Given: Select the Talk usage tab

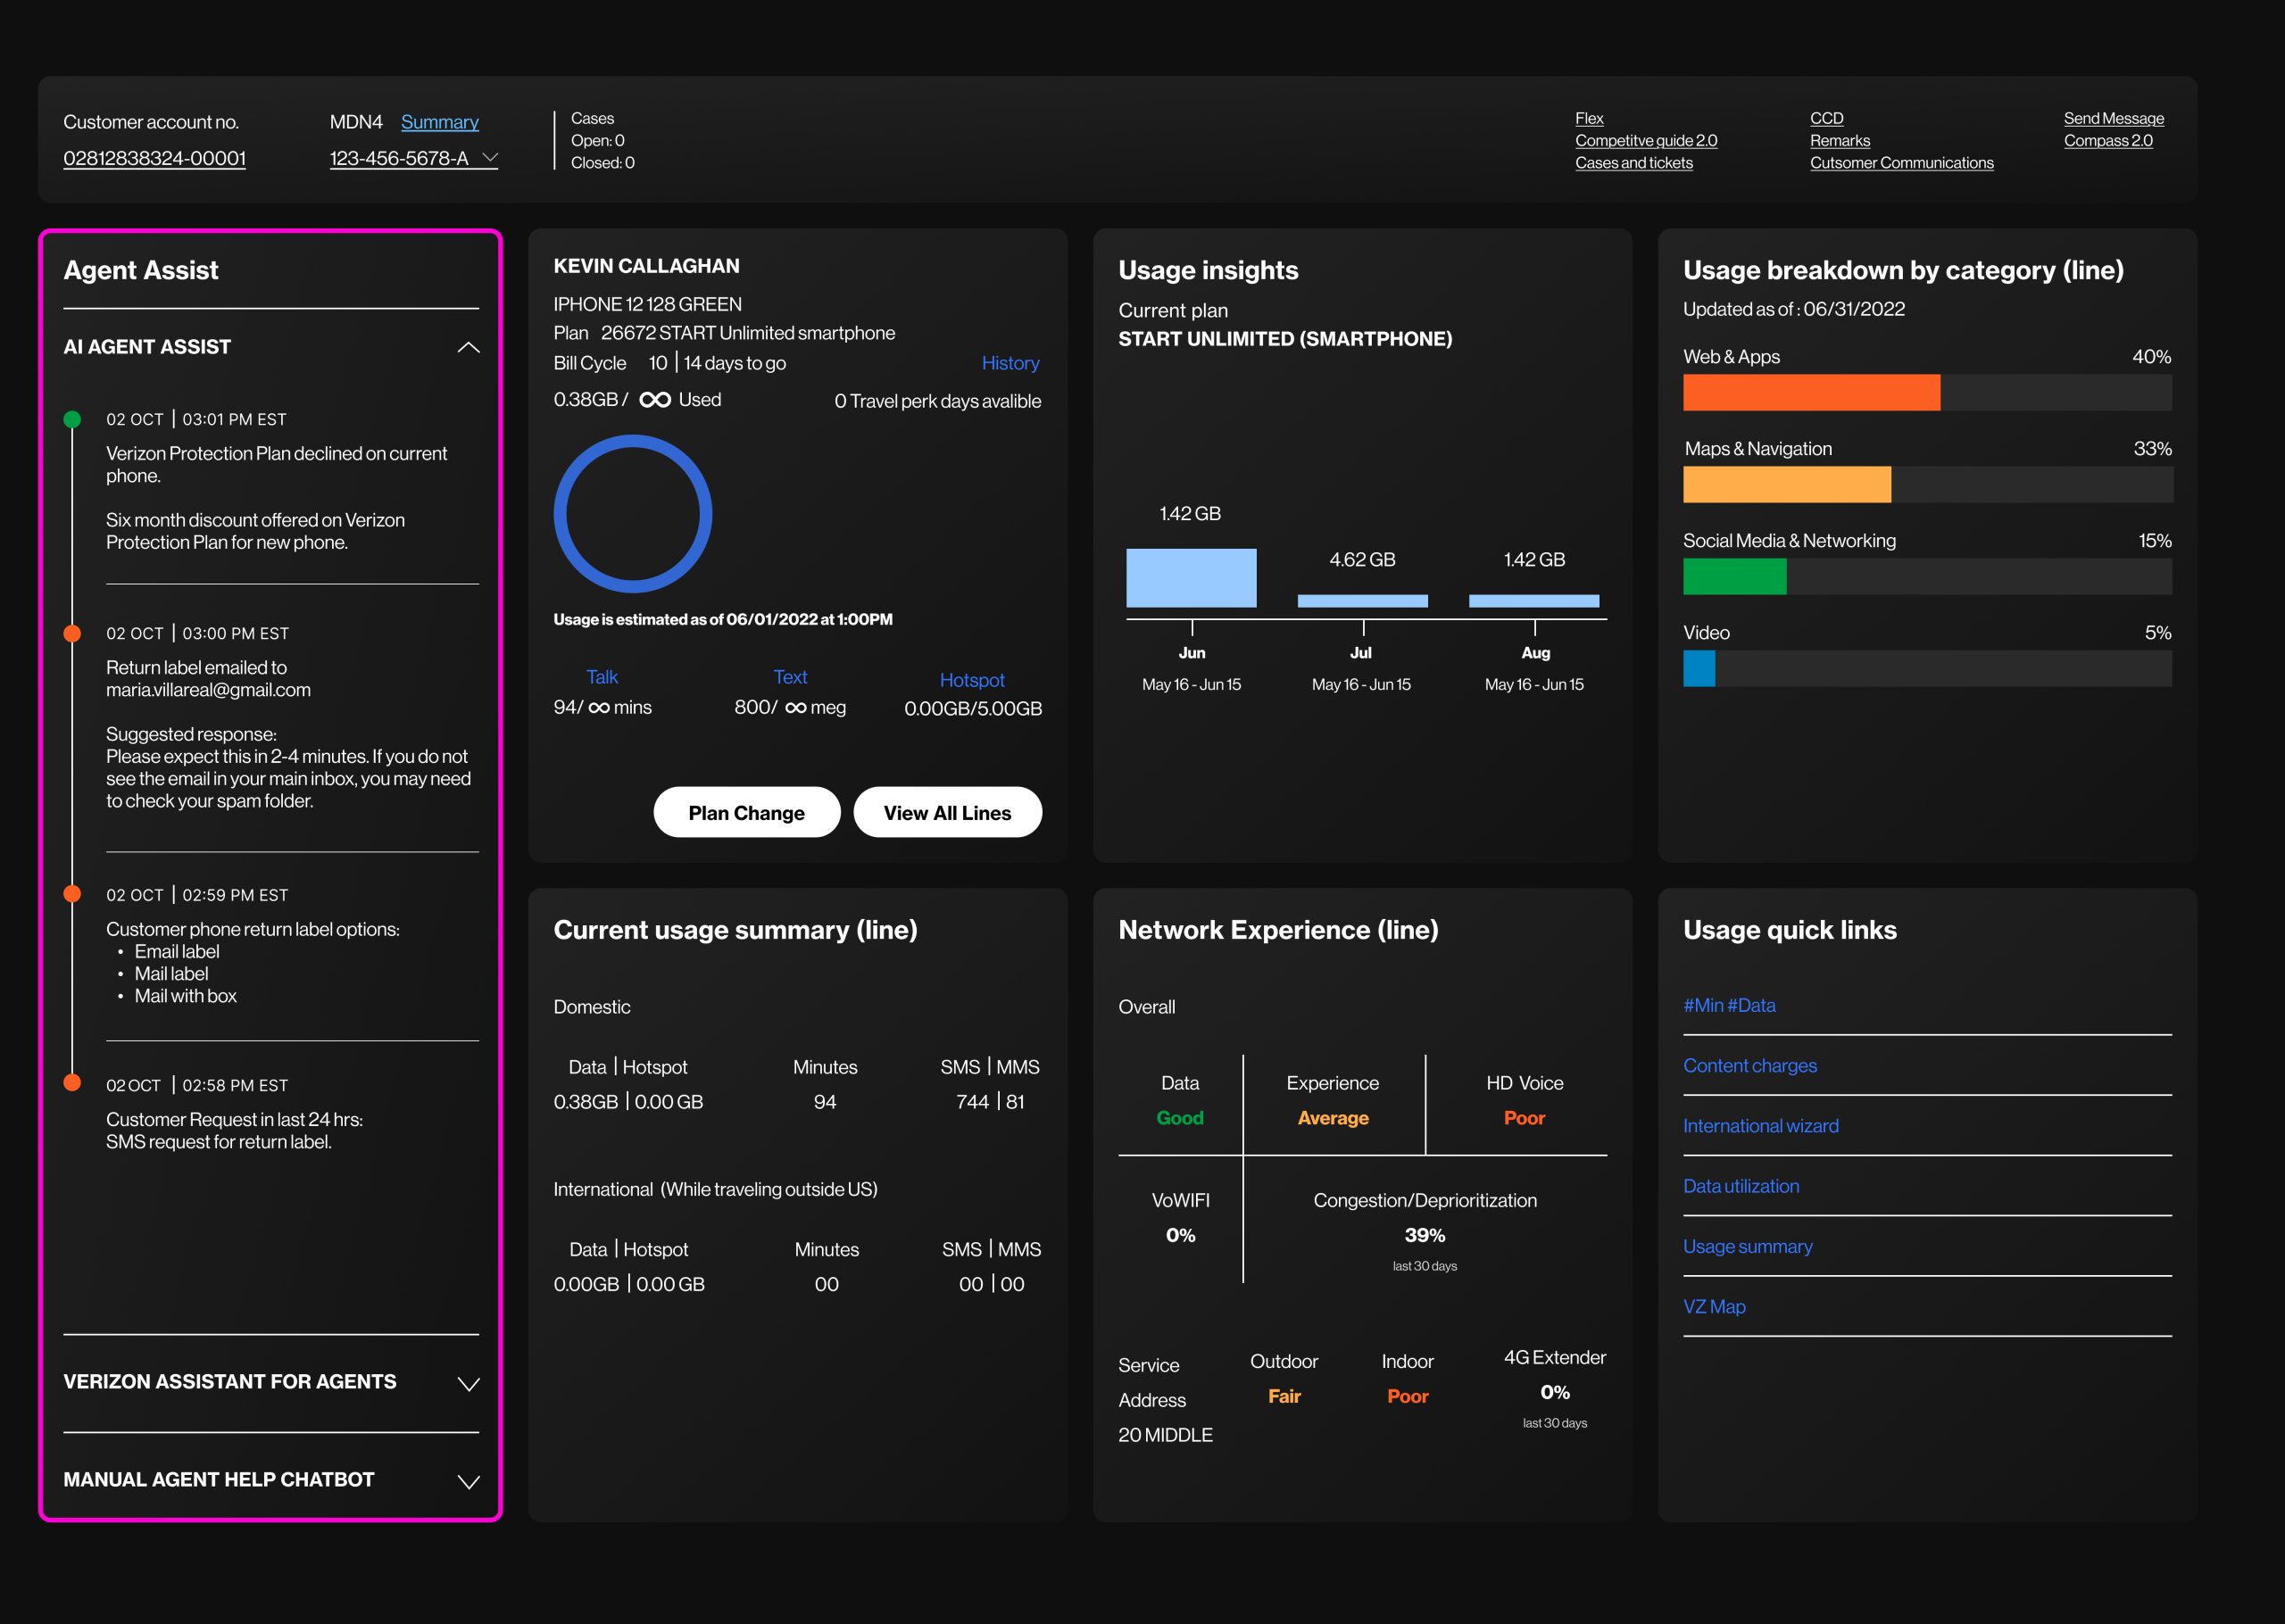Looking at the screenshot, I should (602, 677).
